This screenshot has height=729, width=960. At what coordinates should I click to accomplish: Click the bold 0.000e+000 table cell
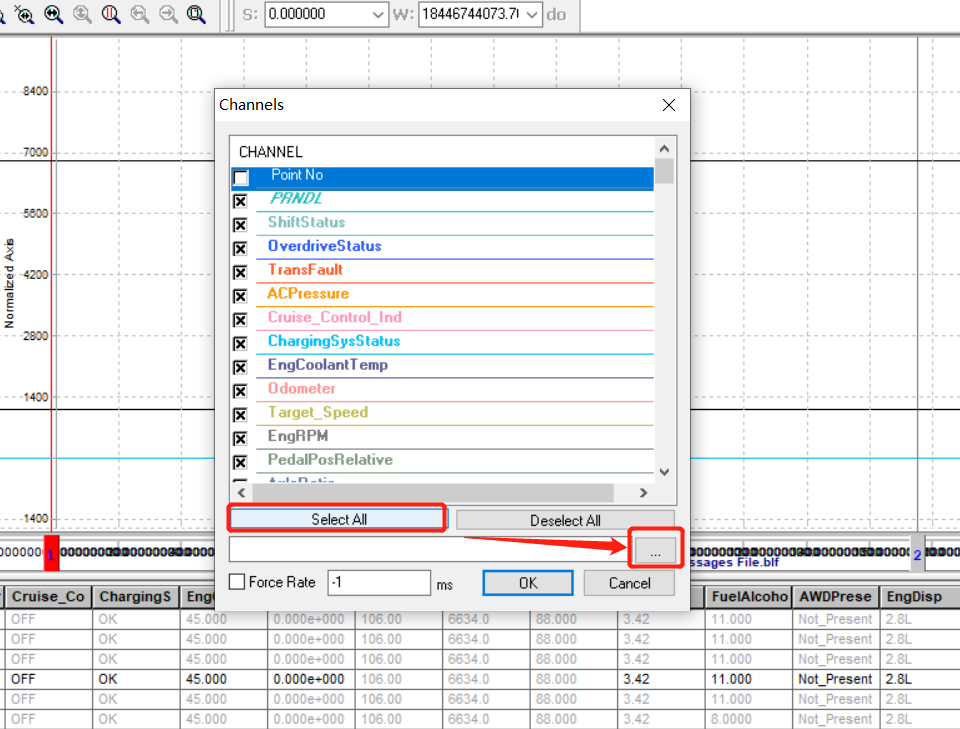coord(309,679)
